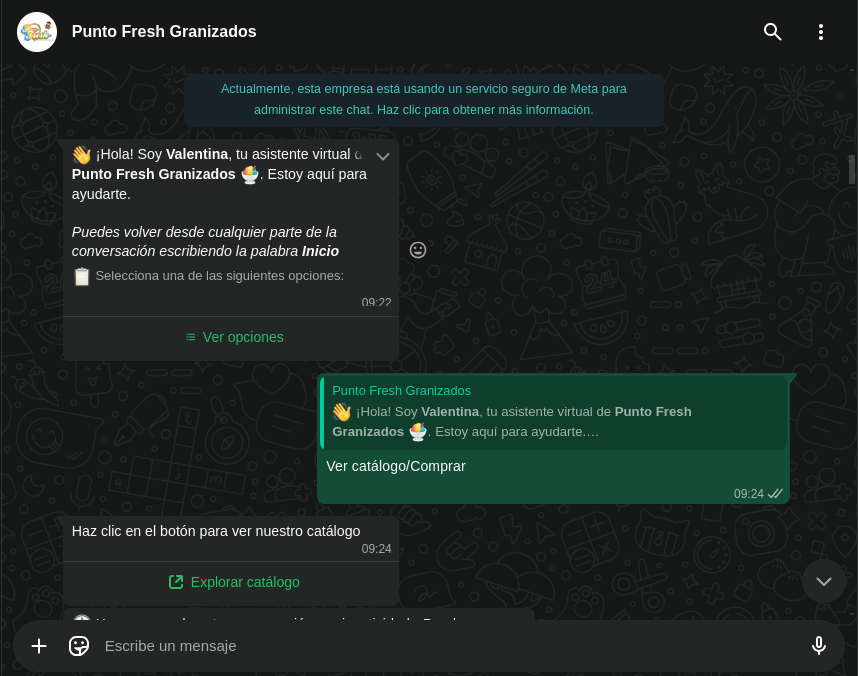Open the sticker and emoji picker

(x=79, y=646)
